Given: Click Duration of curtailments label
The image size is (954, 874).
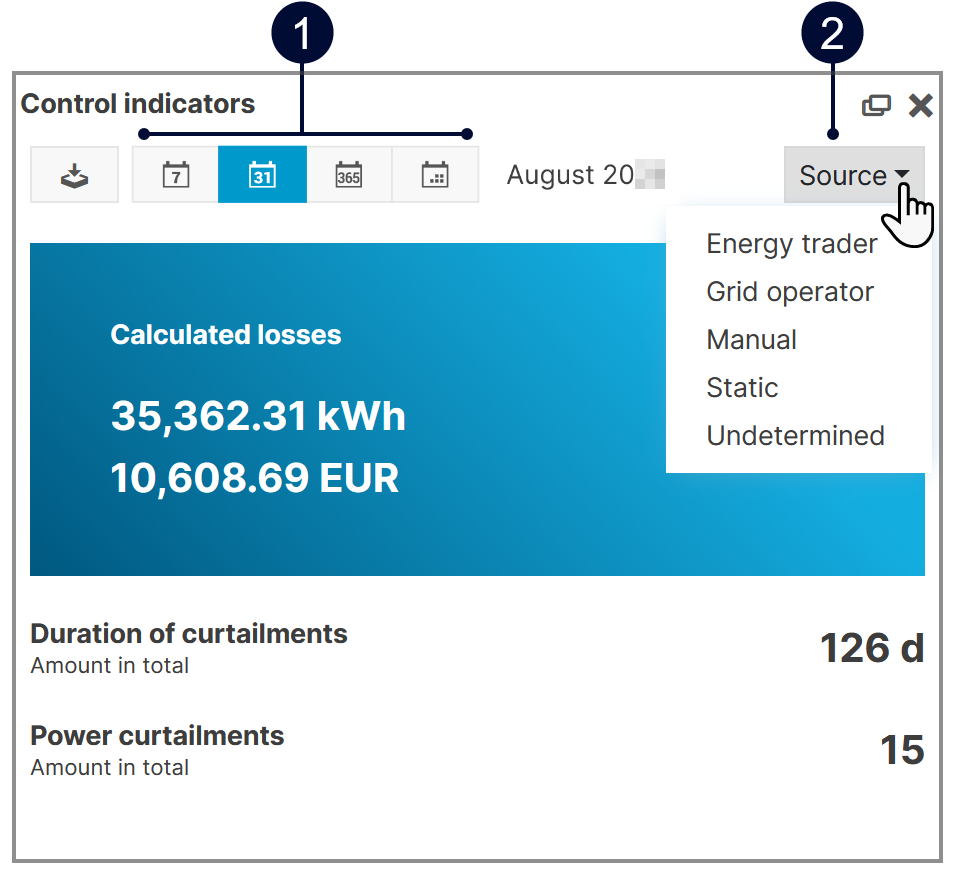Looking at the screenshot, I should (189, 634).
